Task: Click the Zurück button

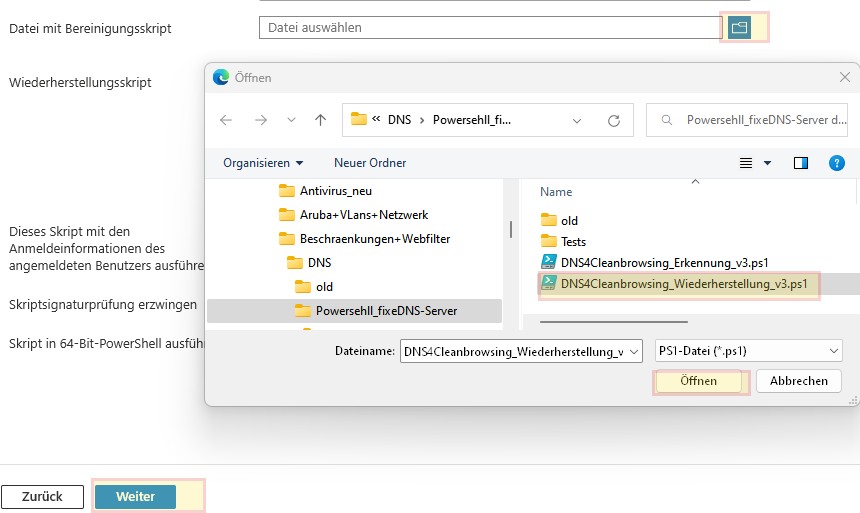Action: (x=42, y=497)
